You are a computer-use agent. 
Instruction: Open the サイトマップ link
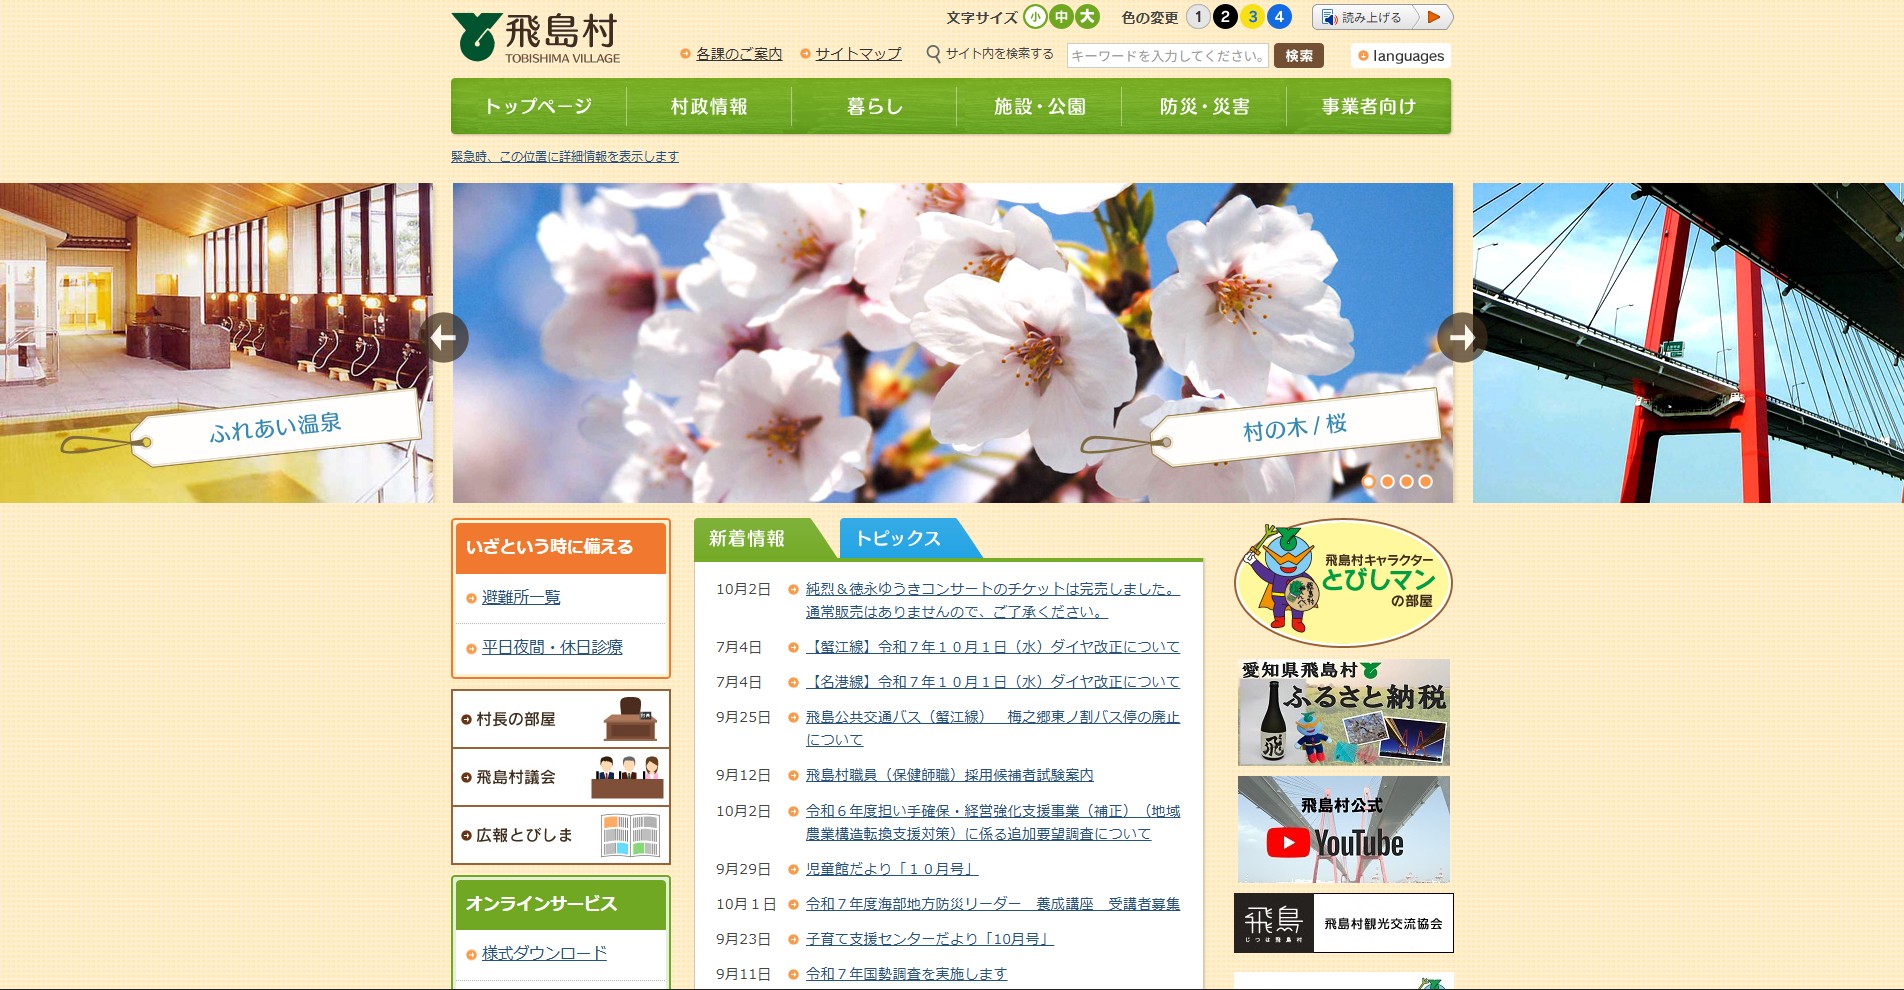tap(858, 54)
